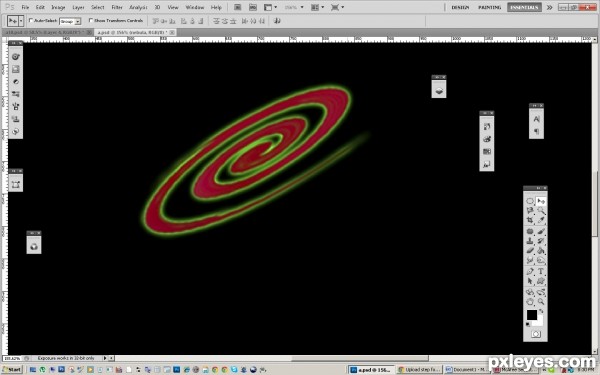Viewport: 600px width, 375px height.
Task: Open a.psd Photoshop taskbar button
Action: [372, 370]
